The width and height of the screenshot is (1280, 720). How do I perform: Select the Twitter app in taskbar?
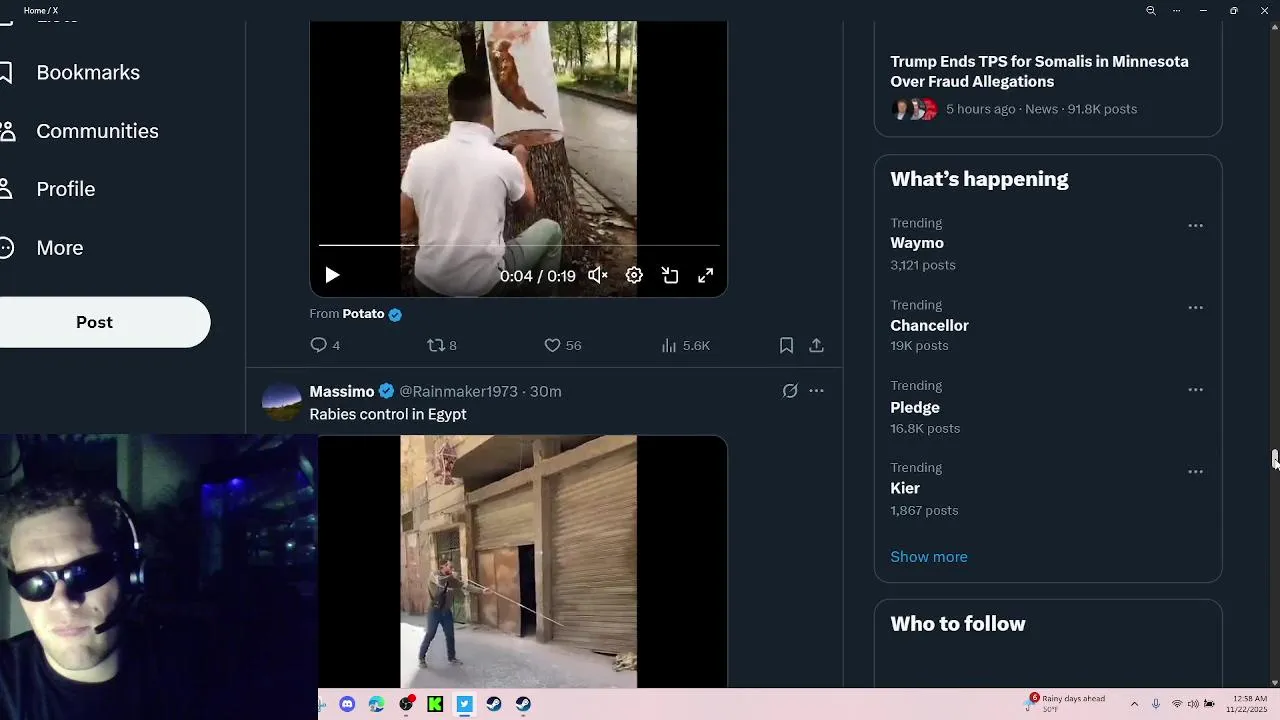(x=464, y=704)
